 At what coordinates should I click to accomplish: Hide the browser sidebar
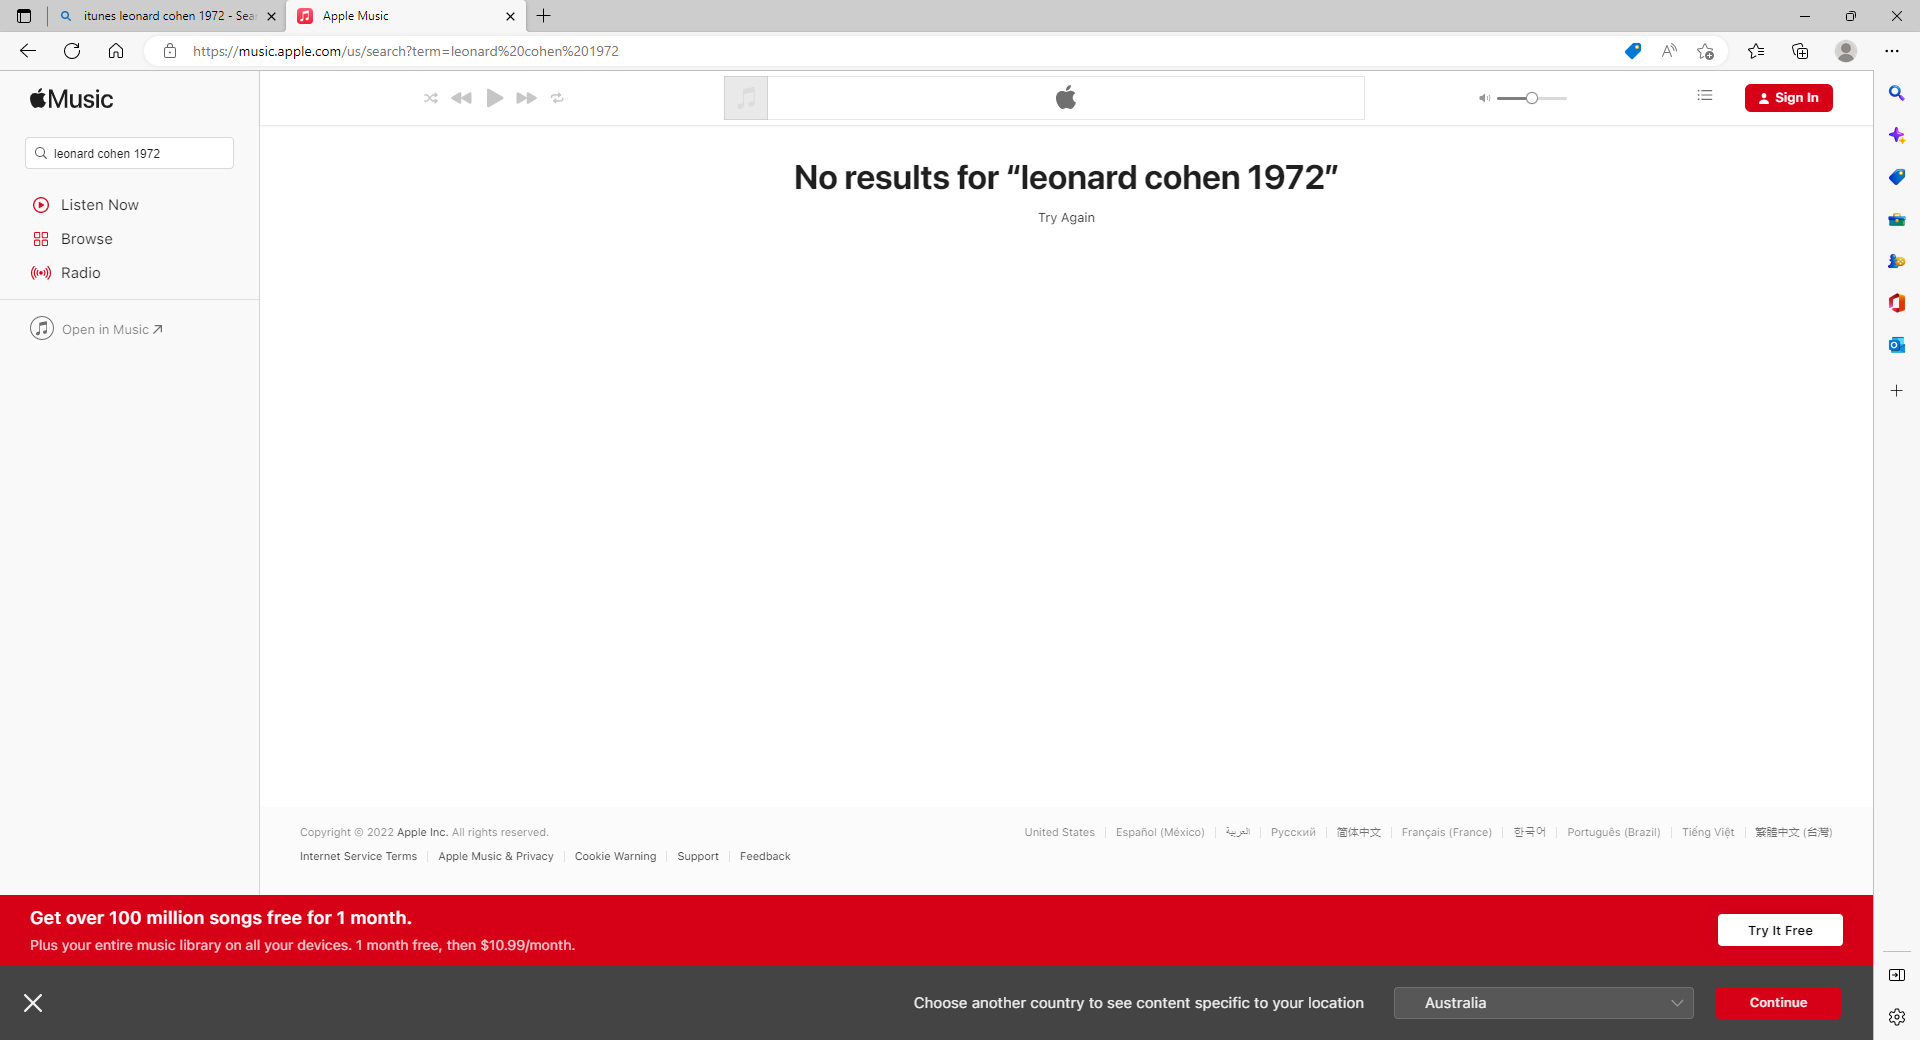1896,975
